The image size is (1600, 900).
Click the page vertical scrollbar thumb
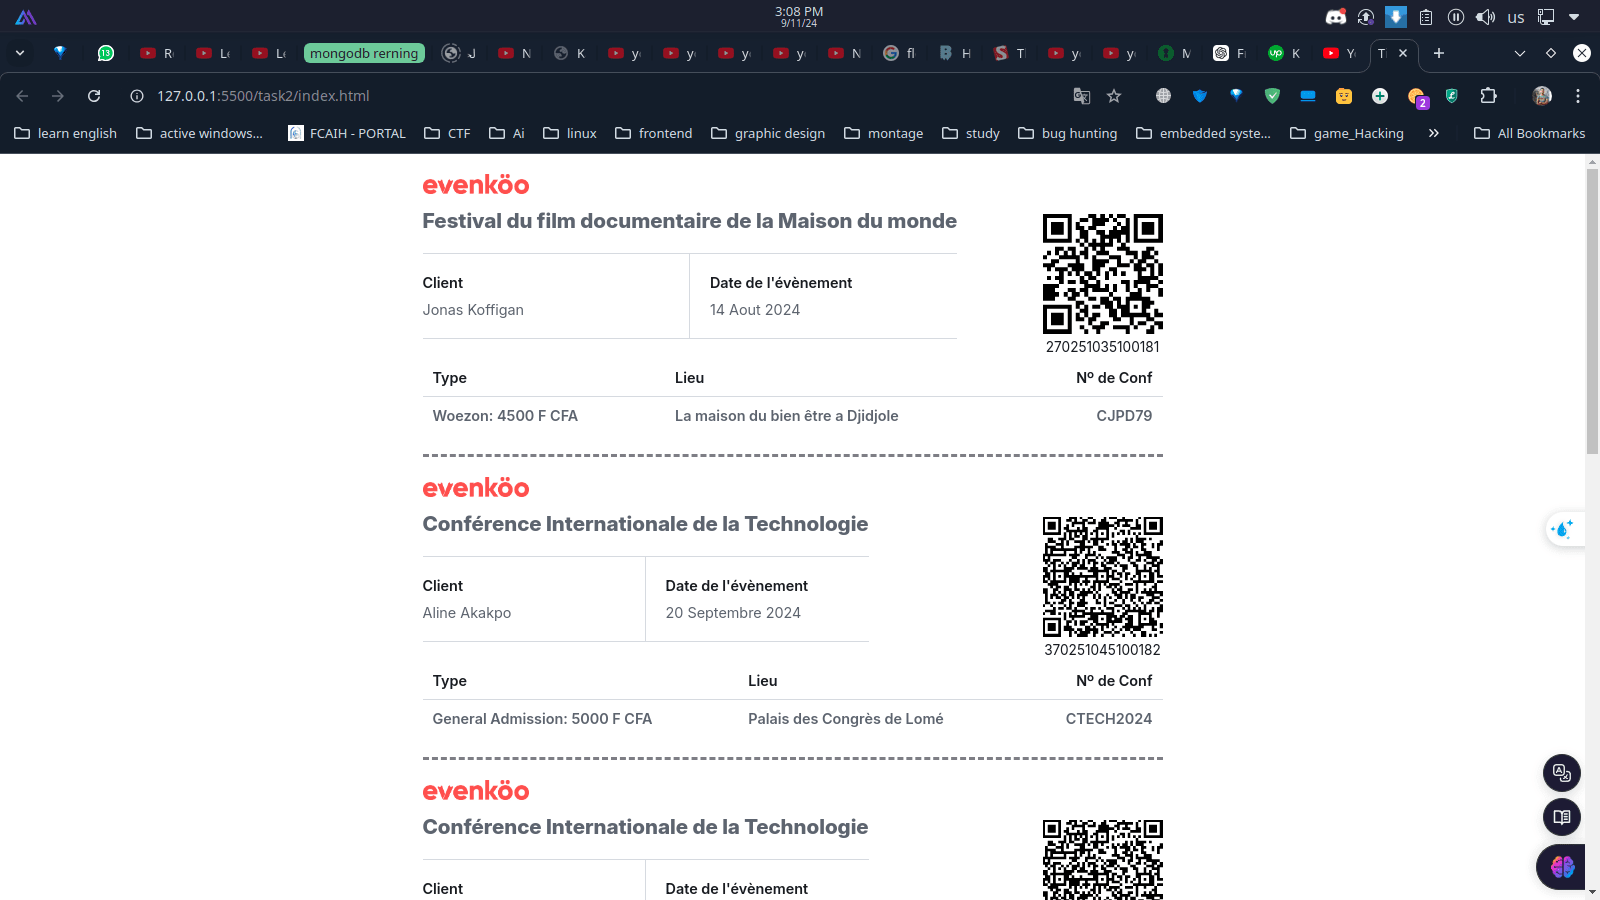pyautogui.click(x=1592, y=310)
